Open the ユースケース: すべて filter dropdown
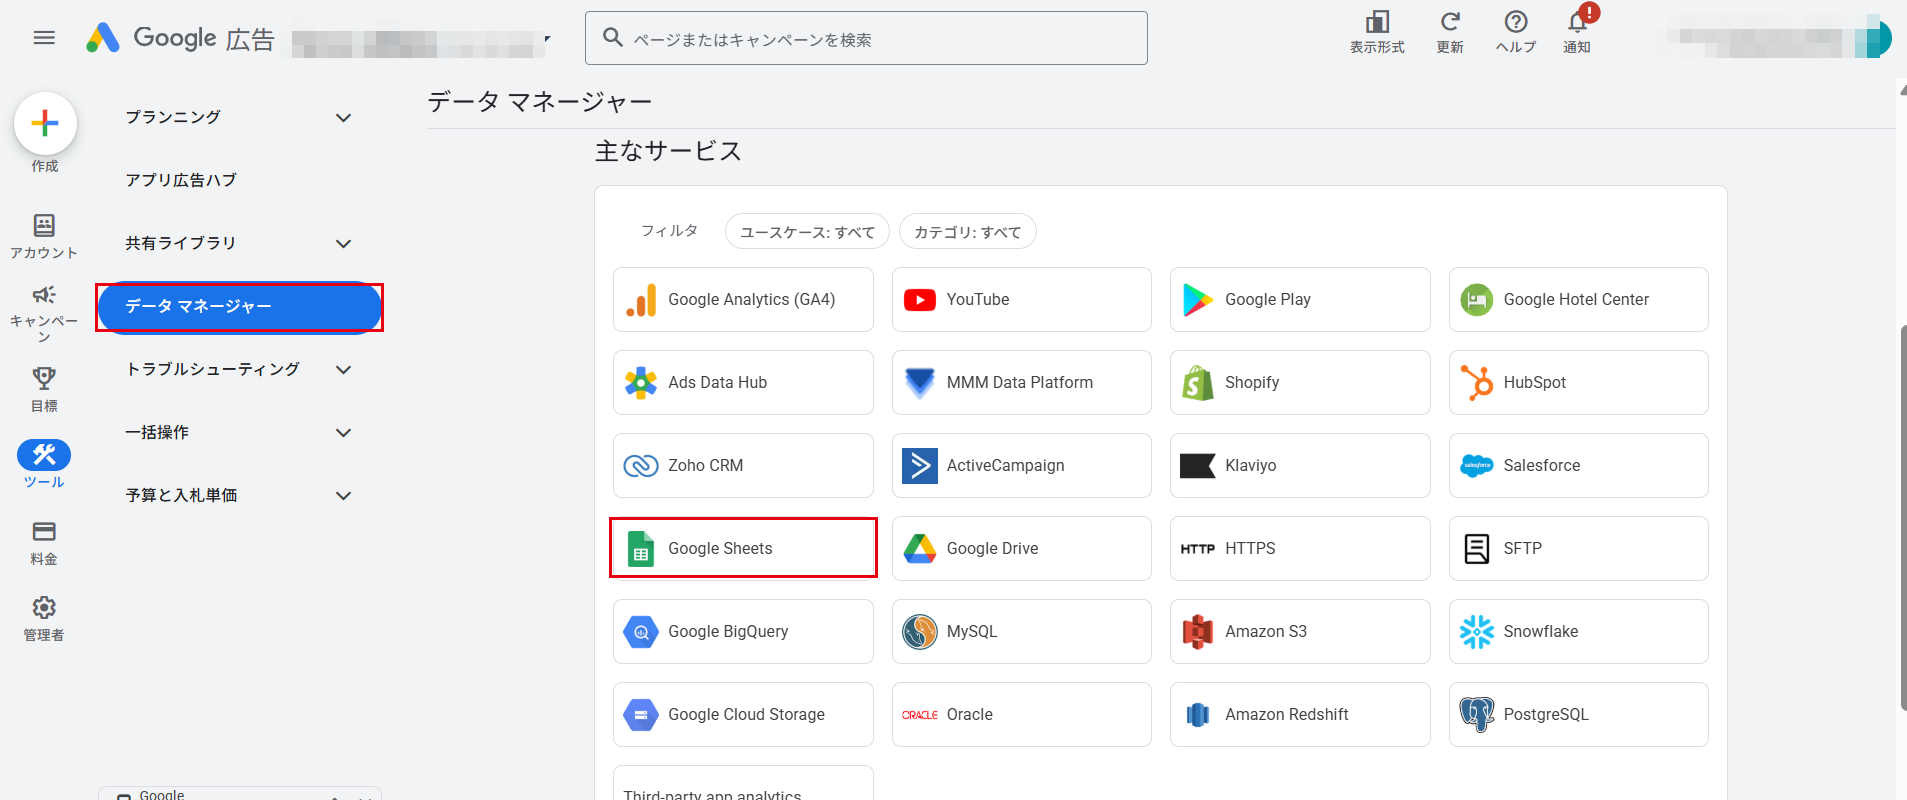1907x800 pixels. [x=807, y=232]
